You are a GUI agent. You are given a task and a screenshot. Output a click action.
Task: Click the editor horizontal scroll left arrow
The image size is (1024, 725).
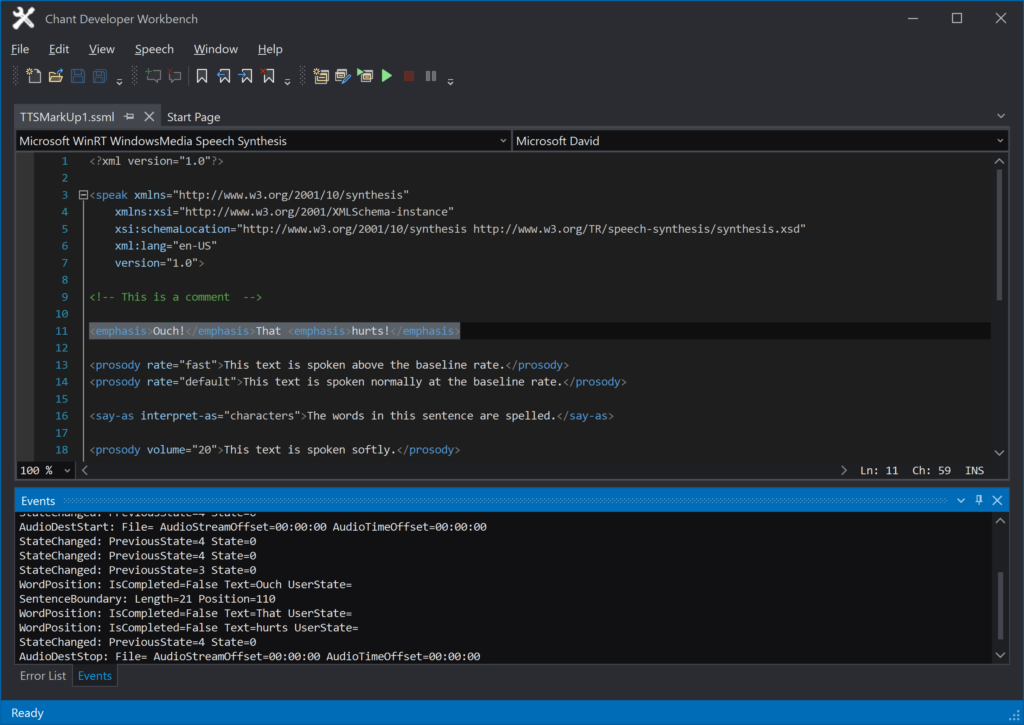tap(85, 470)
